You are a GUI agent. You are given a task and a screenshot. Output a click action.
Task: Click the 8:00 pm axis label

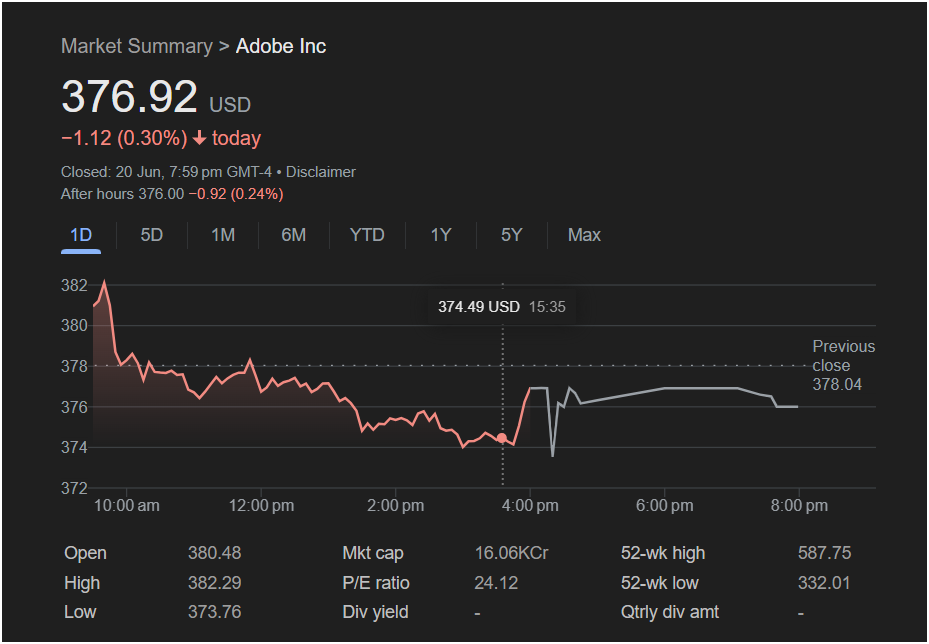[x=799, y=506]
